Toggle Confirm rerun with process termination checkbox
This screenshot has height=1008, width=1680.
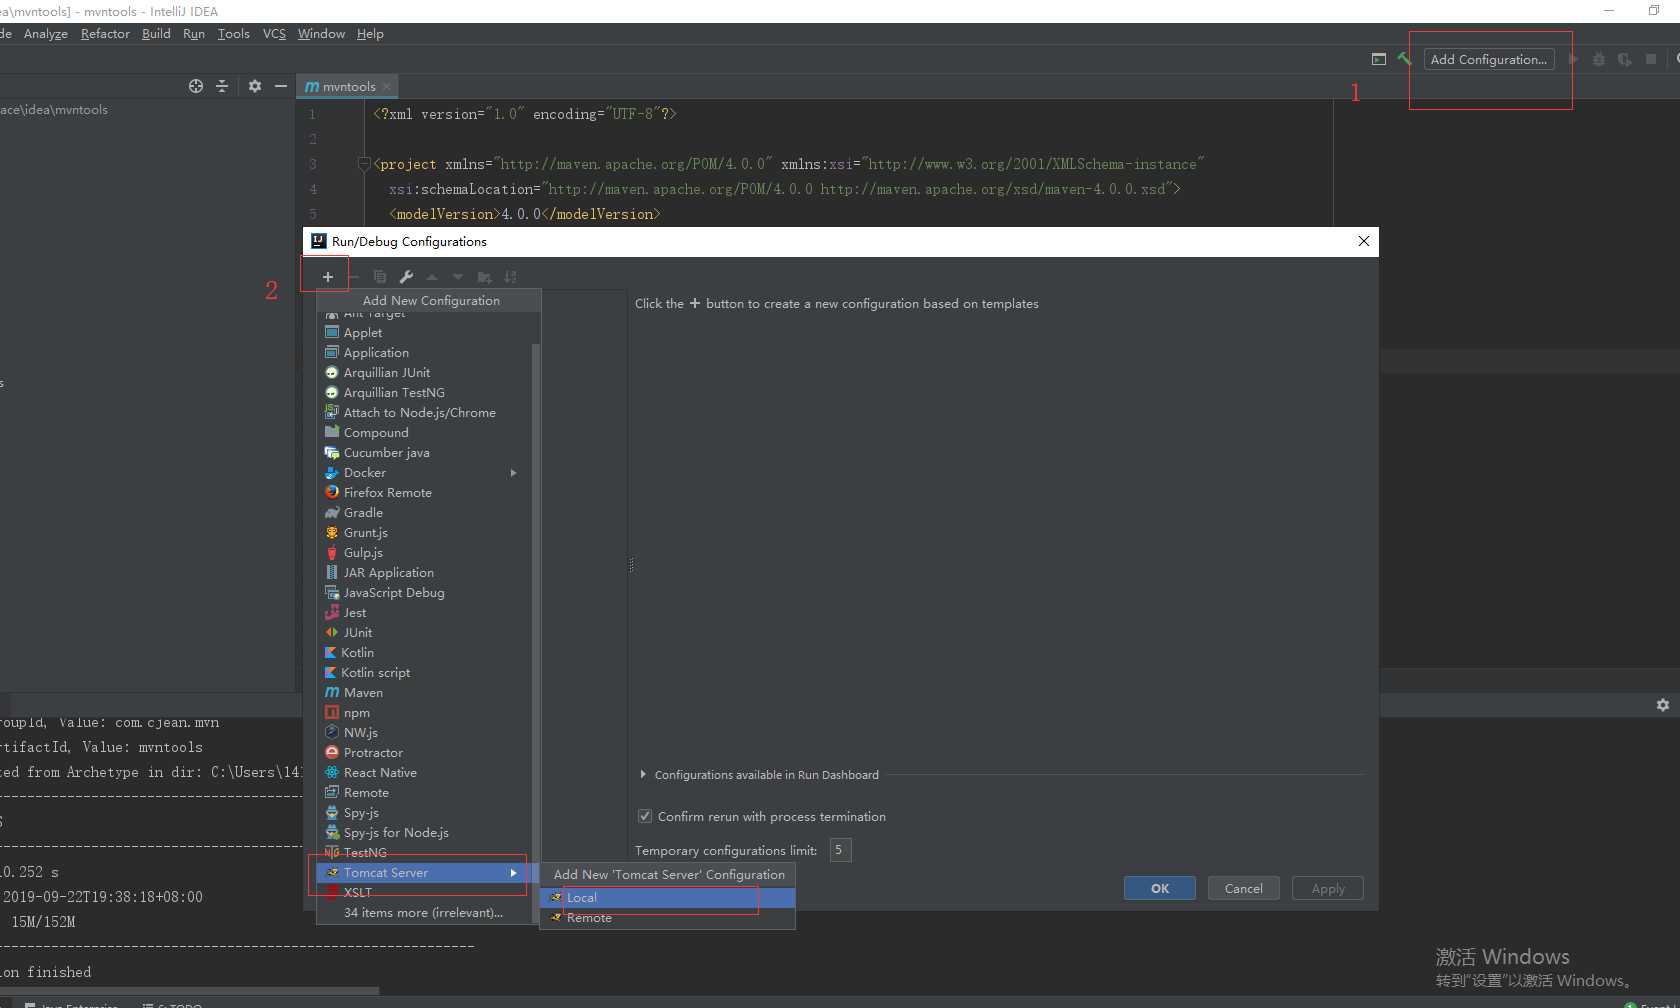point(645,816)
